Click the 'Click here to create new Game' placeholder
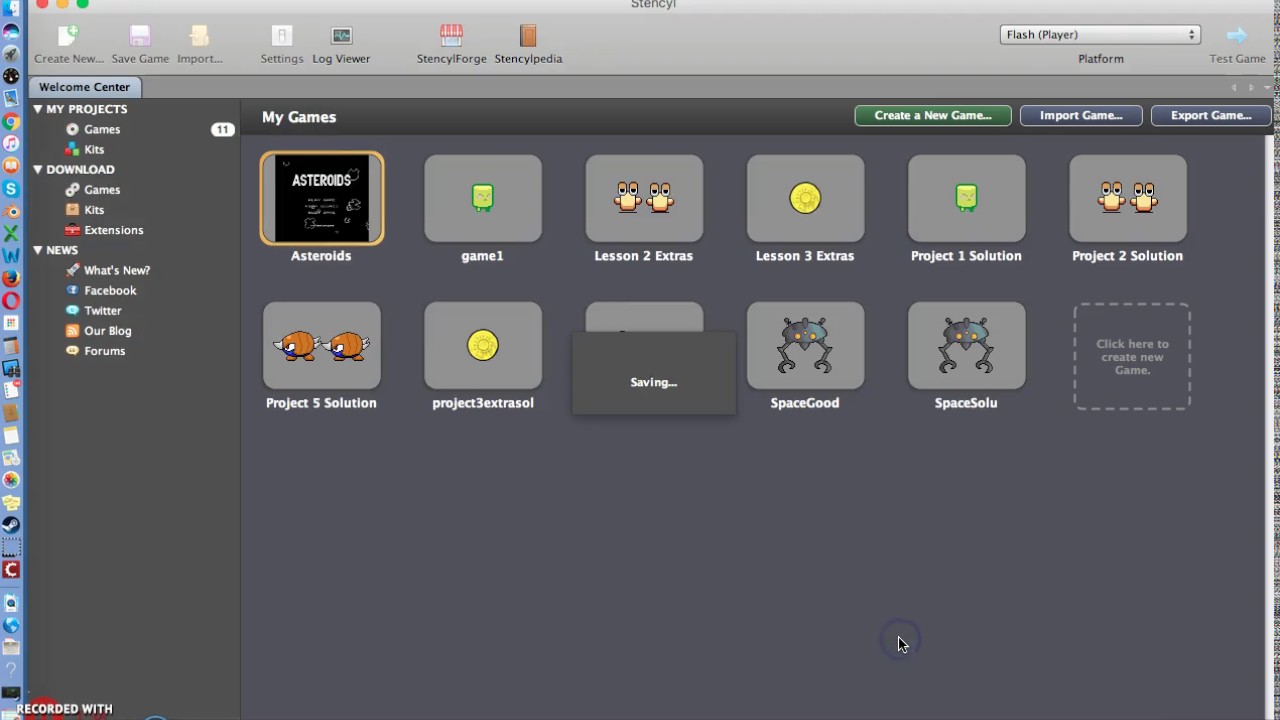Screen dimensions: 1280x720 pyautogui.click(x=1132, y=357)
